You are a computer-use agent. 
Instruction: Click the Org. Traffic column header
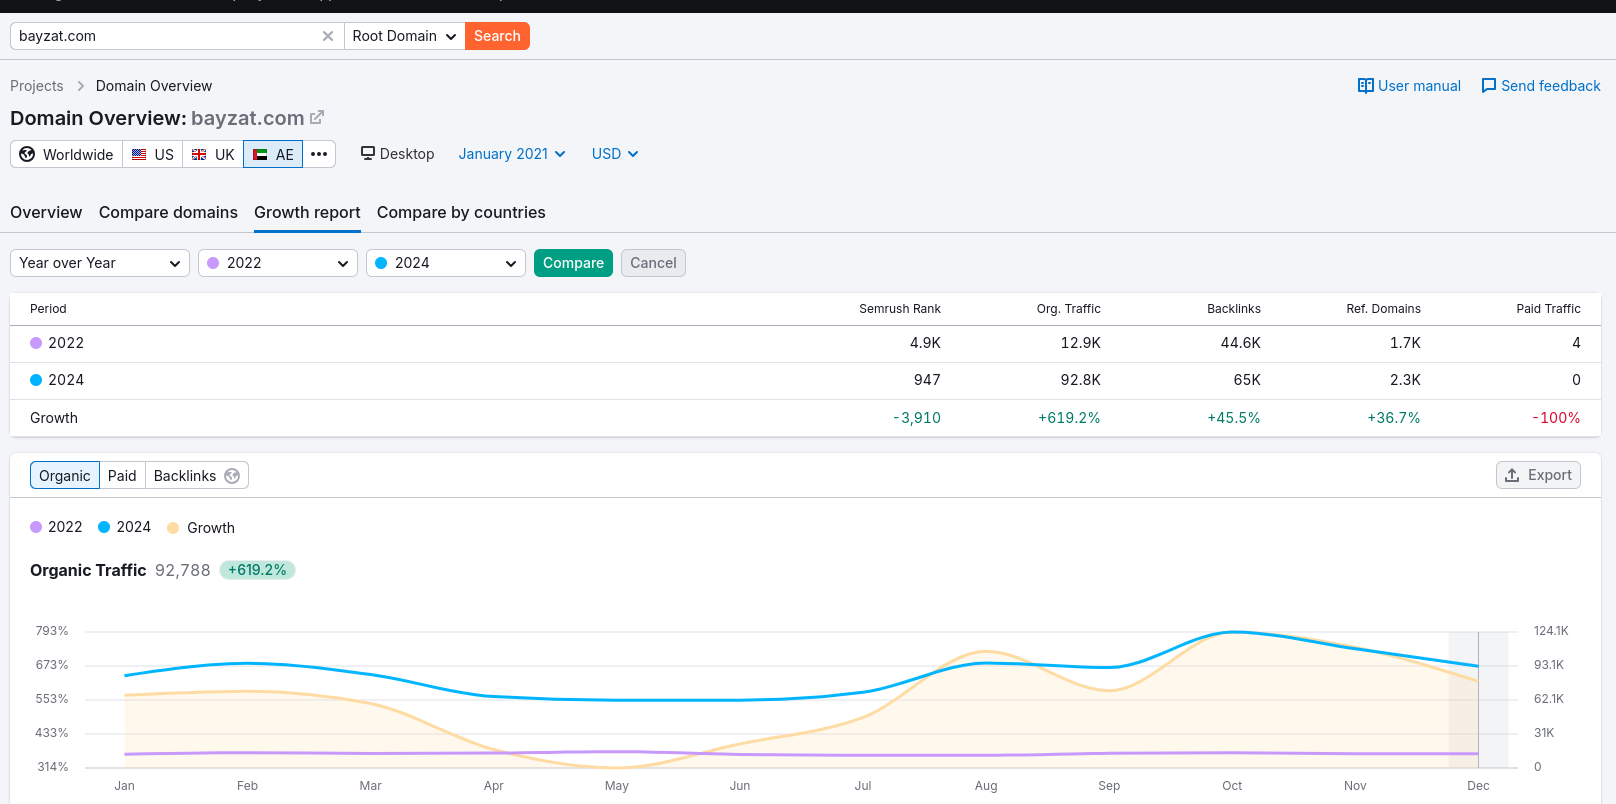[1068, 309]
